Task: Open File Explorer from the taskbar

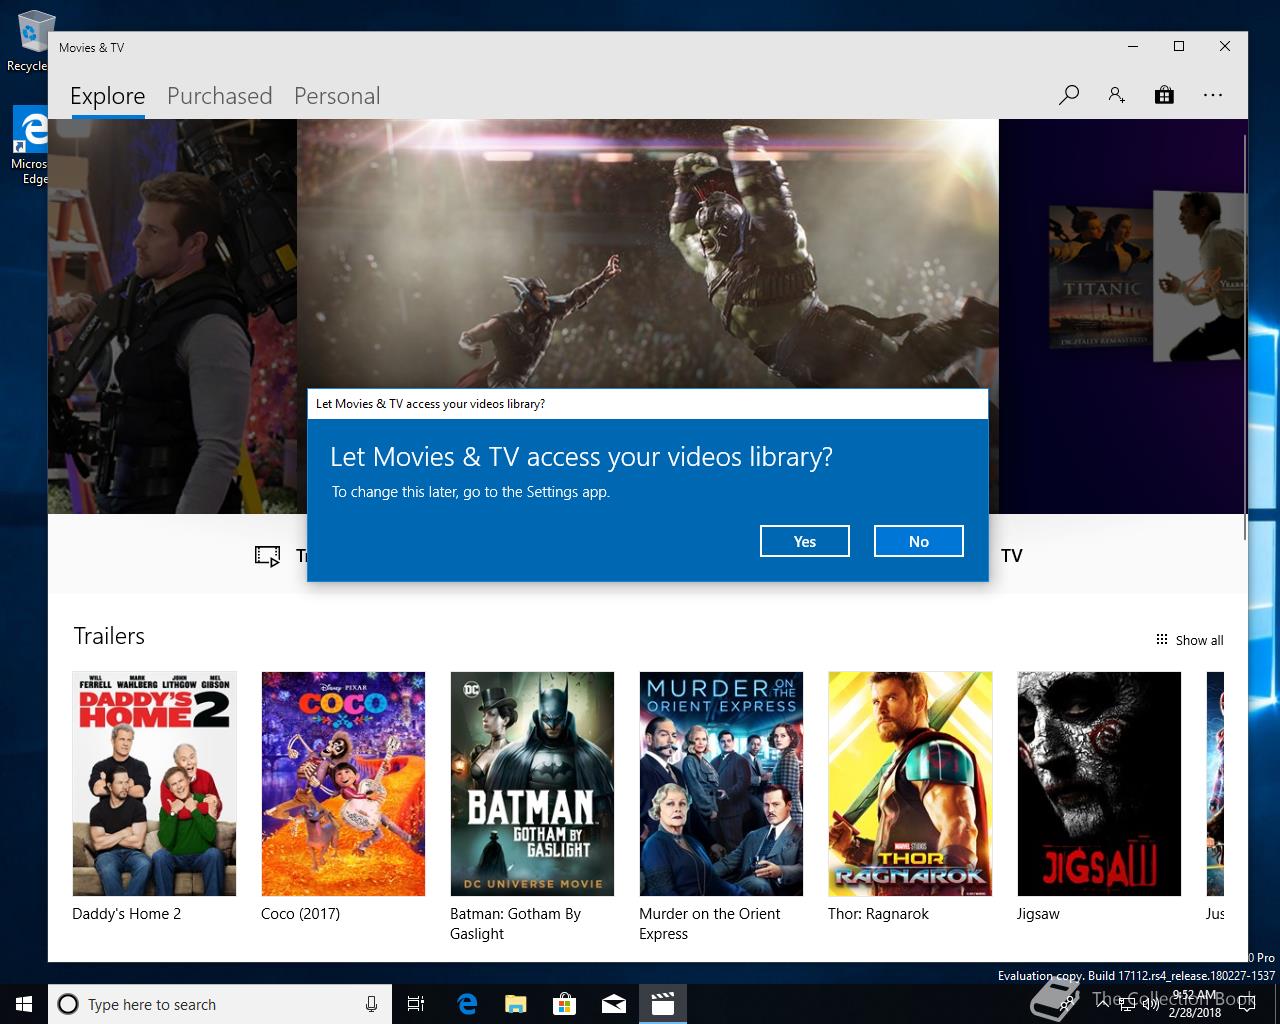Action: click(x=515, y=1004)
